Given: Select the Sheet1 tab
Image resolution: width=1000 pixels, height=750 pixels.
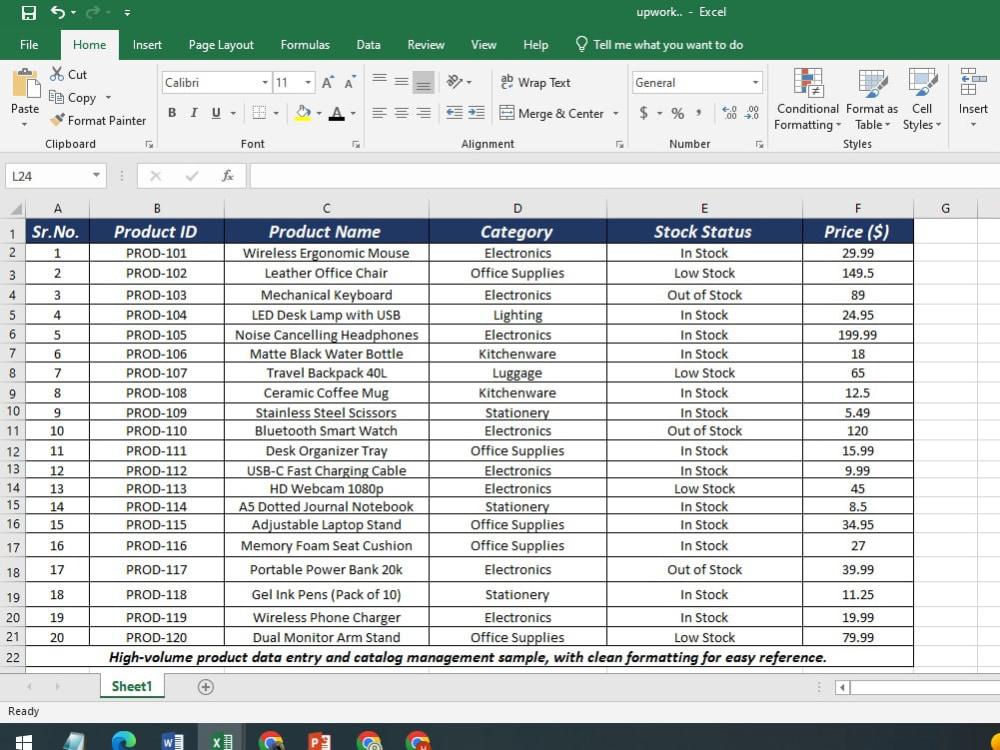Looking at the screenshot, I should click(132, 686).
